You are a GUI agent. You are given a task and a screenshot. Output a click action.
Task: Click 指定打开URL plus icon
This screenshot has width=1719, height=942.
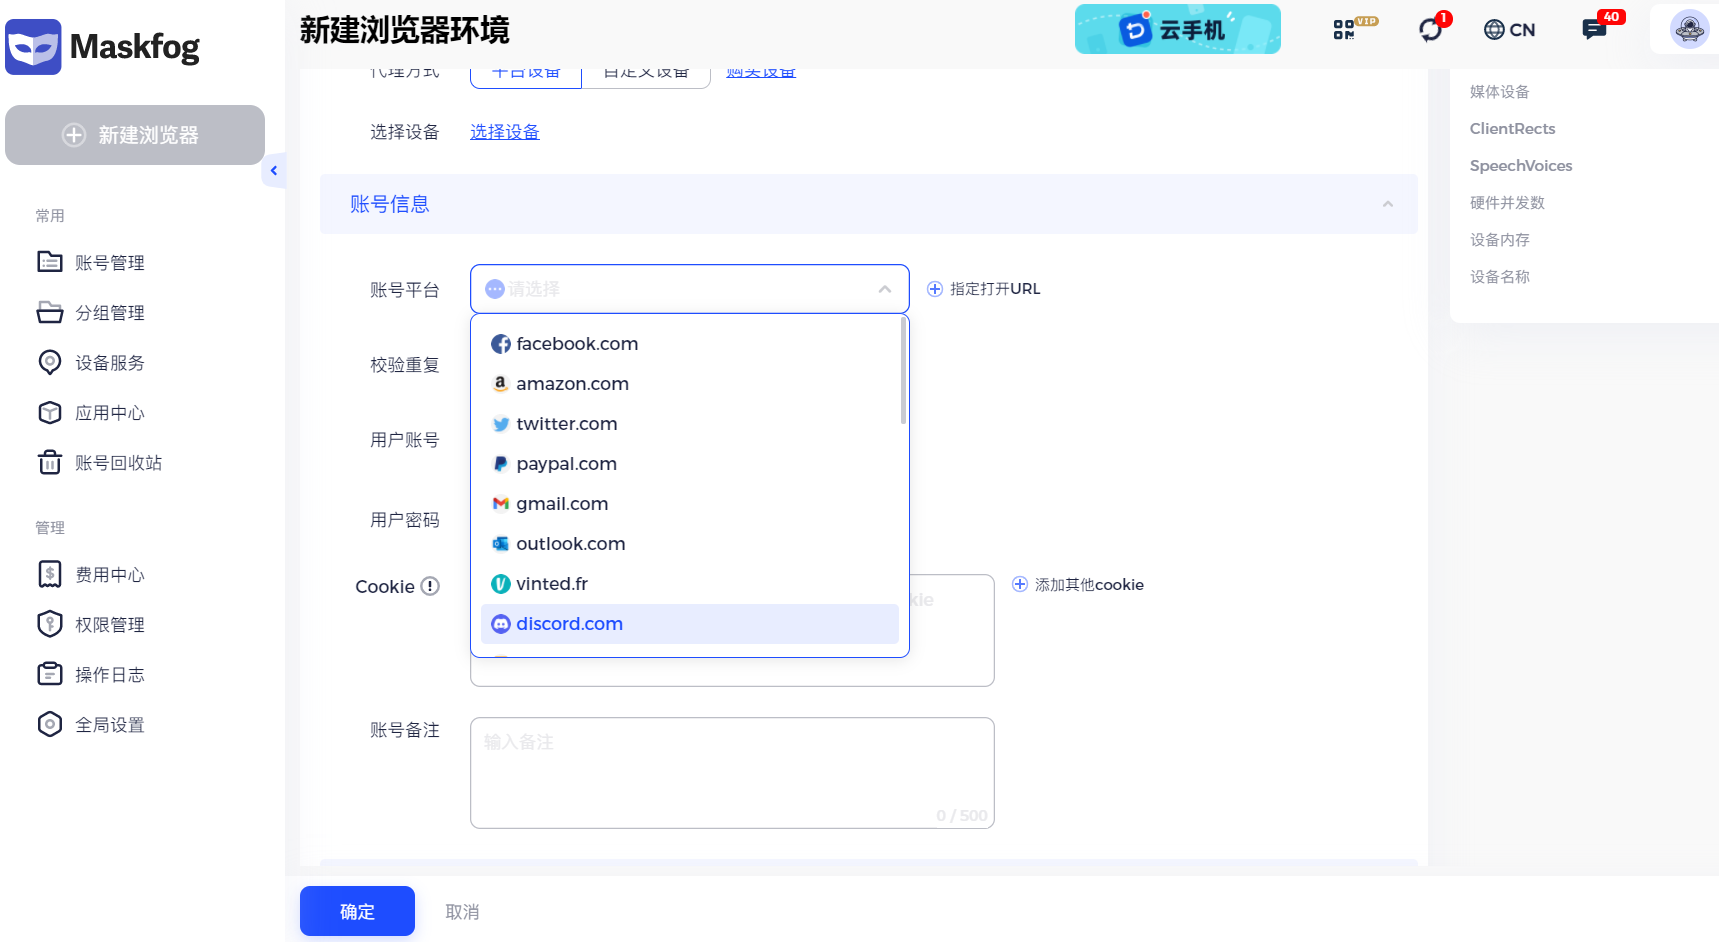tap(935, 289)
